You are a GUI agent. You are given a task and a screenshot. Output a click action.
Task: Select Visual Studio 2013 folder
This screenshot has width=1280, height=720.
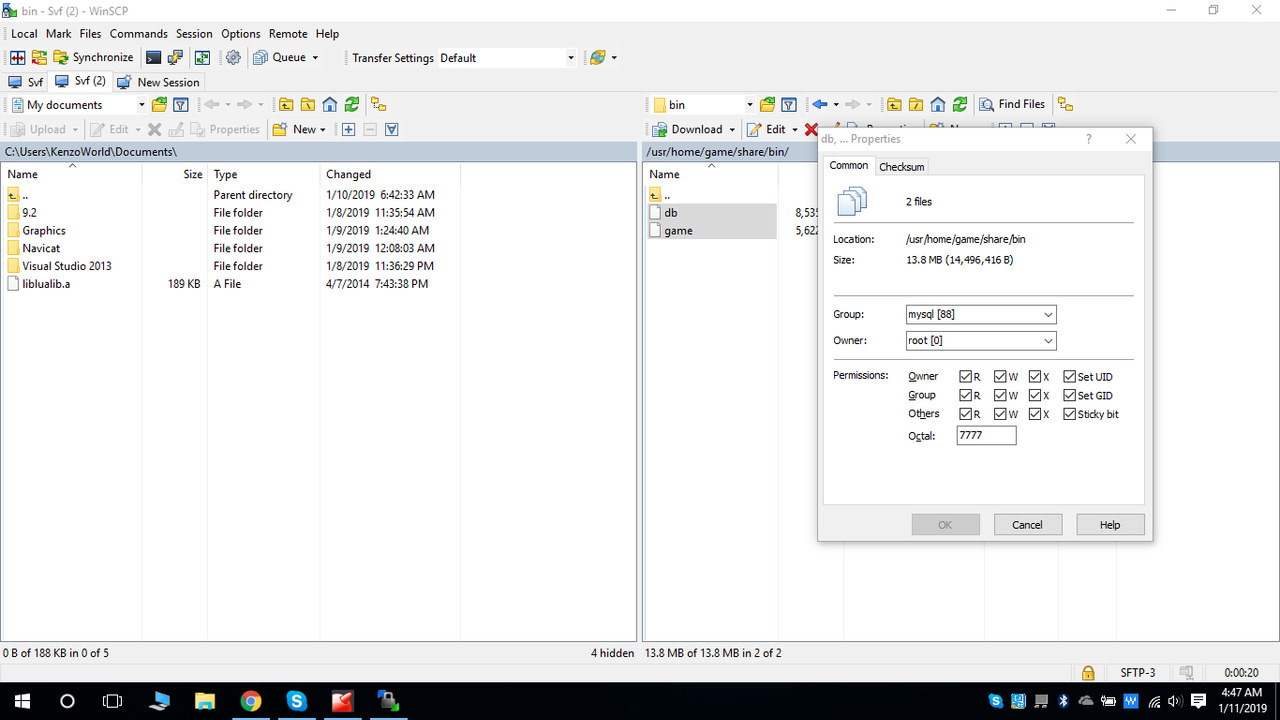coord(67,266)
